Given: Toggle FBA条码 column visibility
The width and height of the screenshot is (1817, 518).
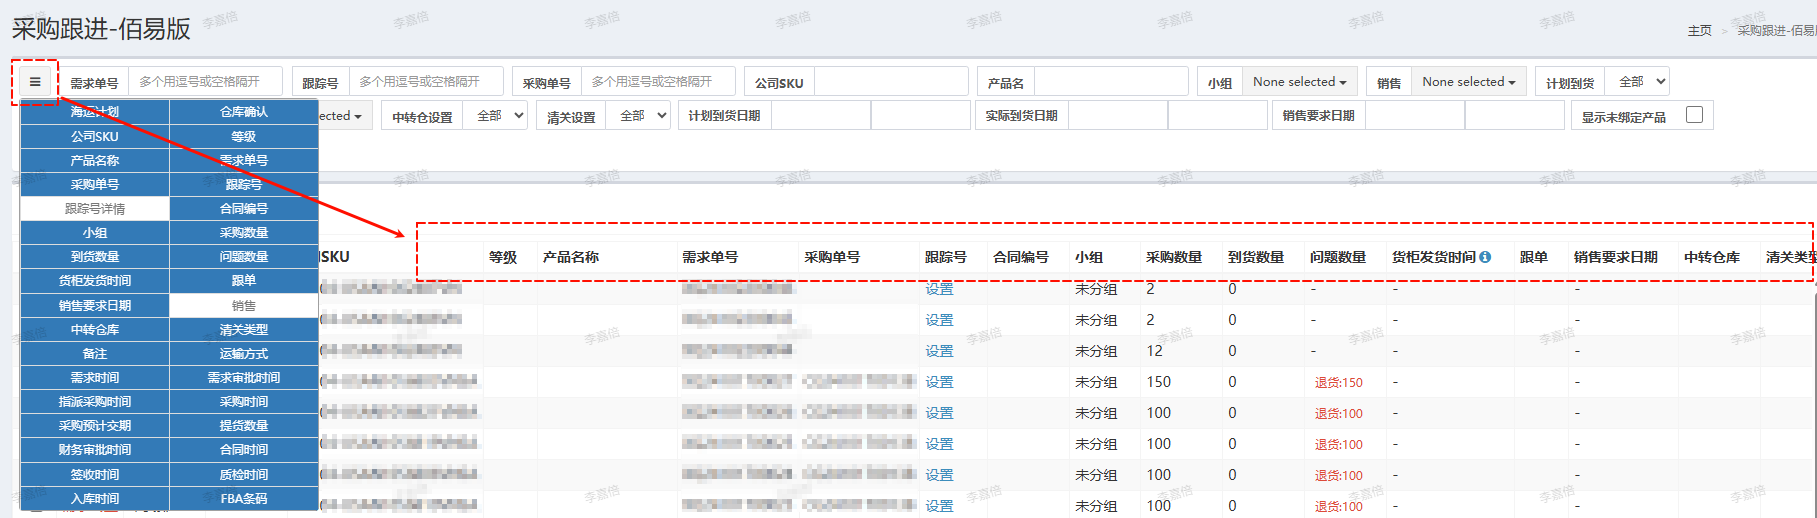Looking at the screenshot, I should 244,499.
